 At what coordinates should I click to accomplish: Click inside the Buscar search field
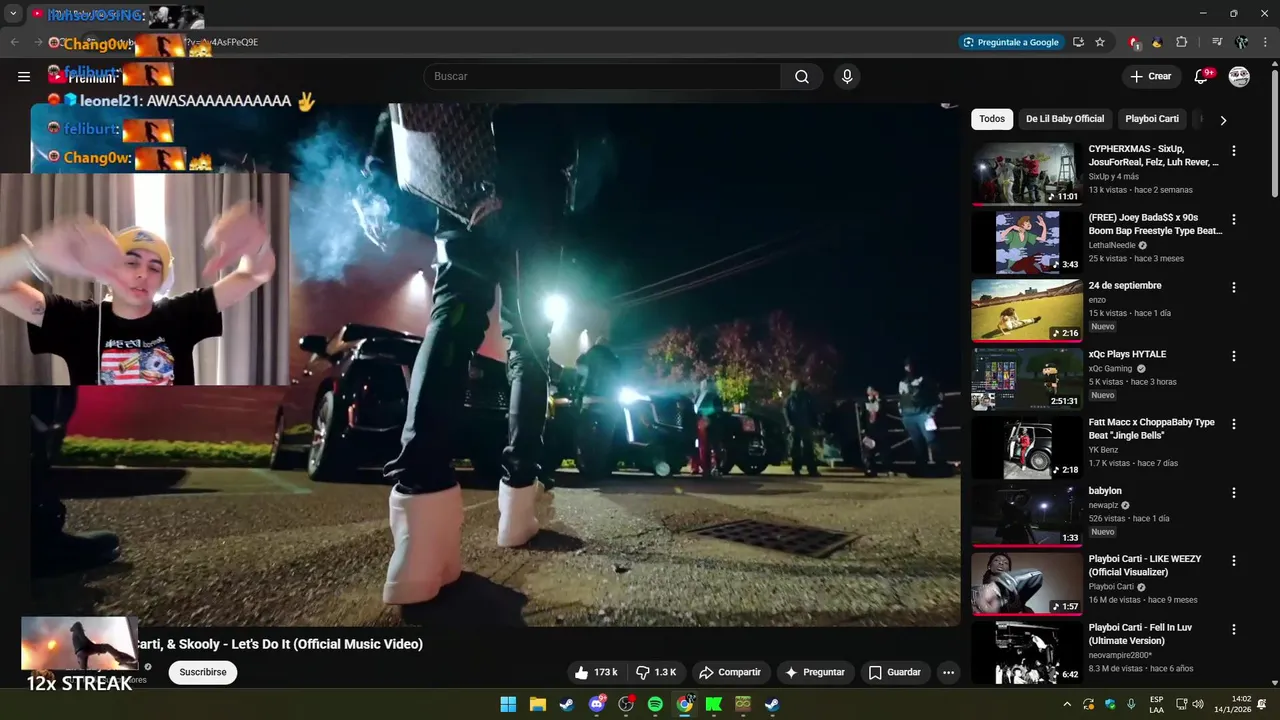pyautogui.click(x=602, y=76)
